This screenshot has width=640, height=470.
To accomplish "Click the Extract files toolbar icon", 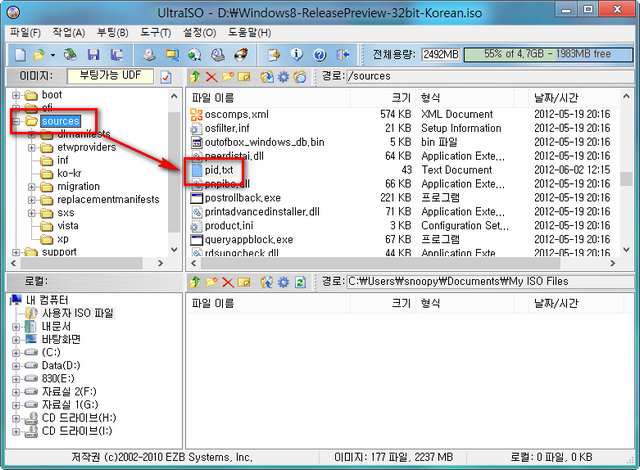I will click(274, 55).
